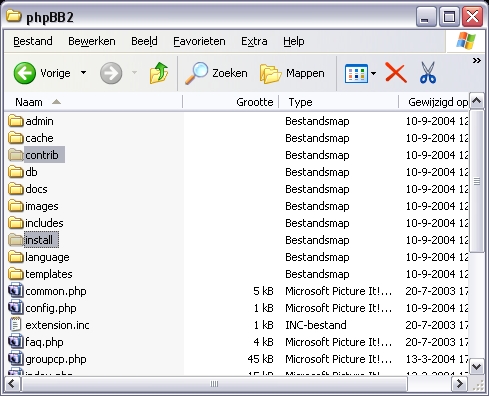Go up one folder level icon

coord(159,73)
